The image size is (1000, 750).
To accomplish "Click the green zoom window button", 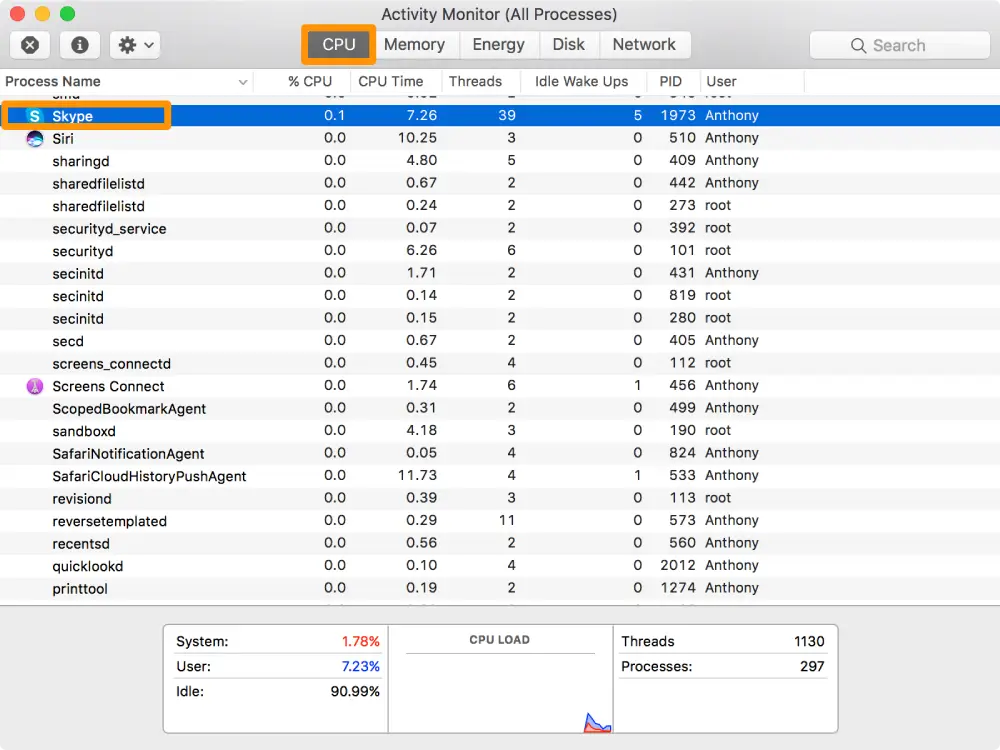I will click(x=67, y=13).
